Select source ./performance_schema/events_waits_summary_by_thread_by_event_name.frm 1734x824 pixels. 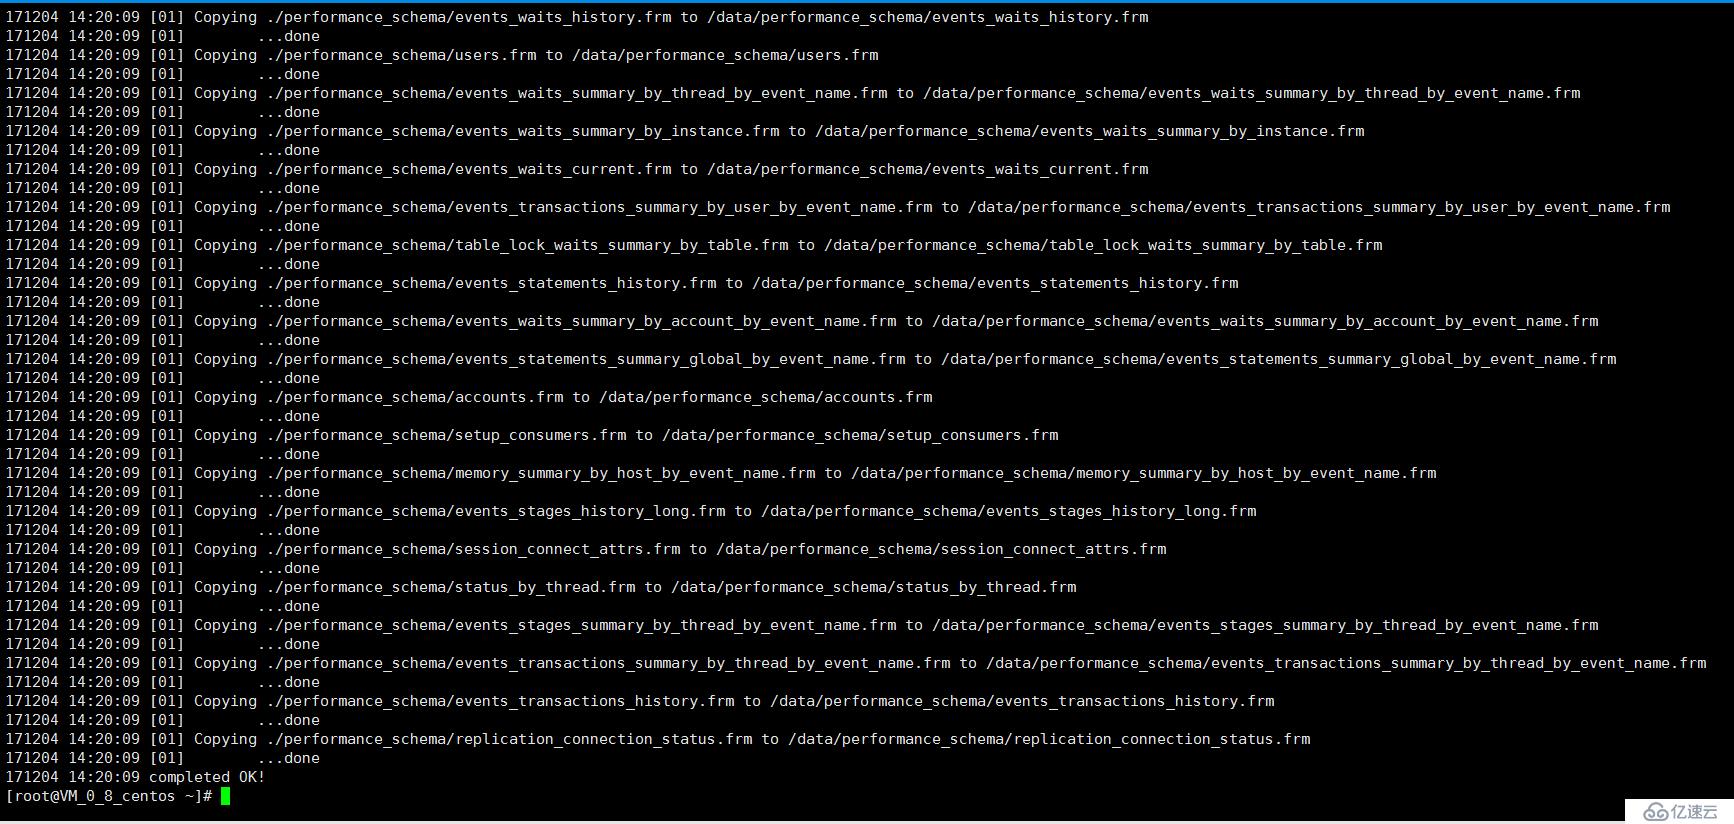(x=577, y=93)
